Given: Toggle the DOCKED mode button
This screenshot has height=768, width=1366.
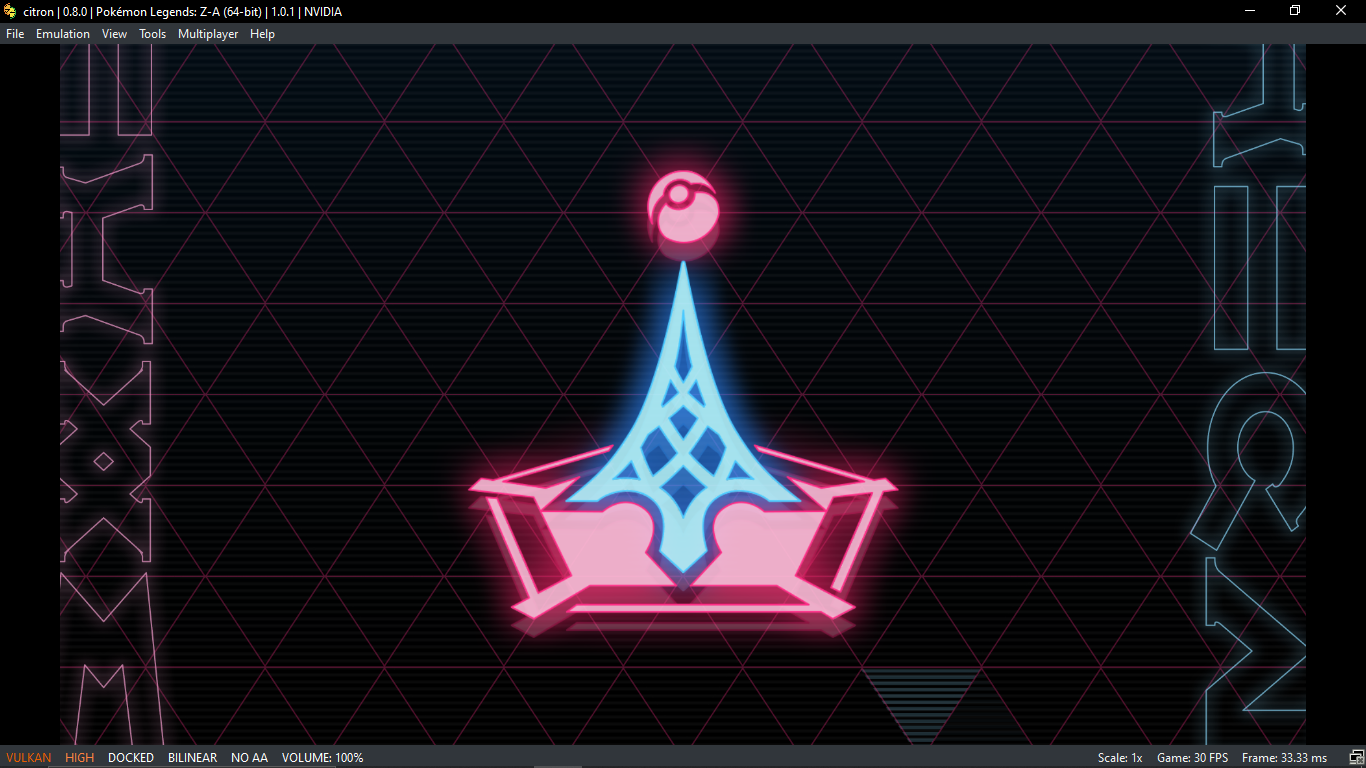Looking at the screenshot, I should coord(131,758).
